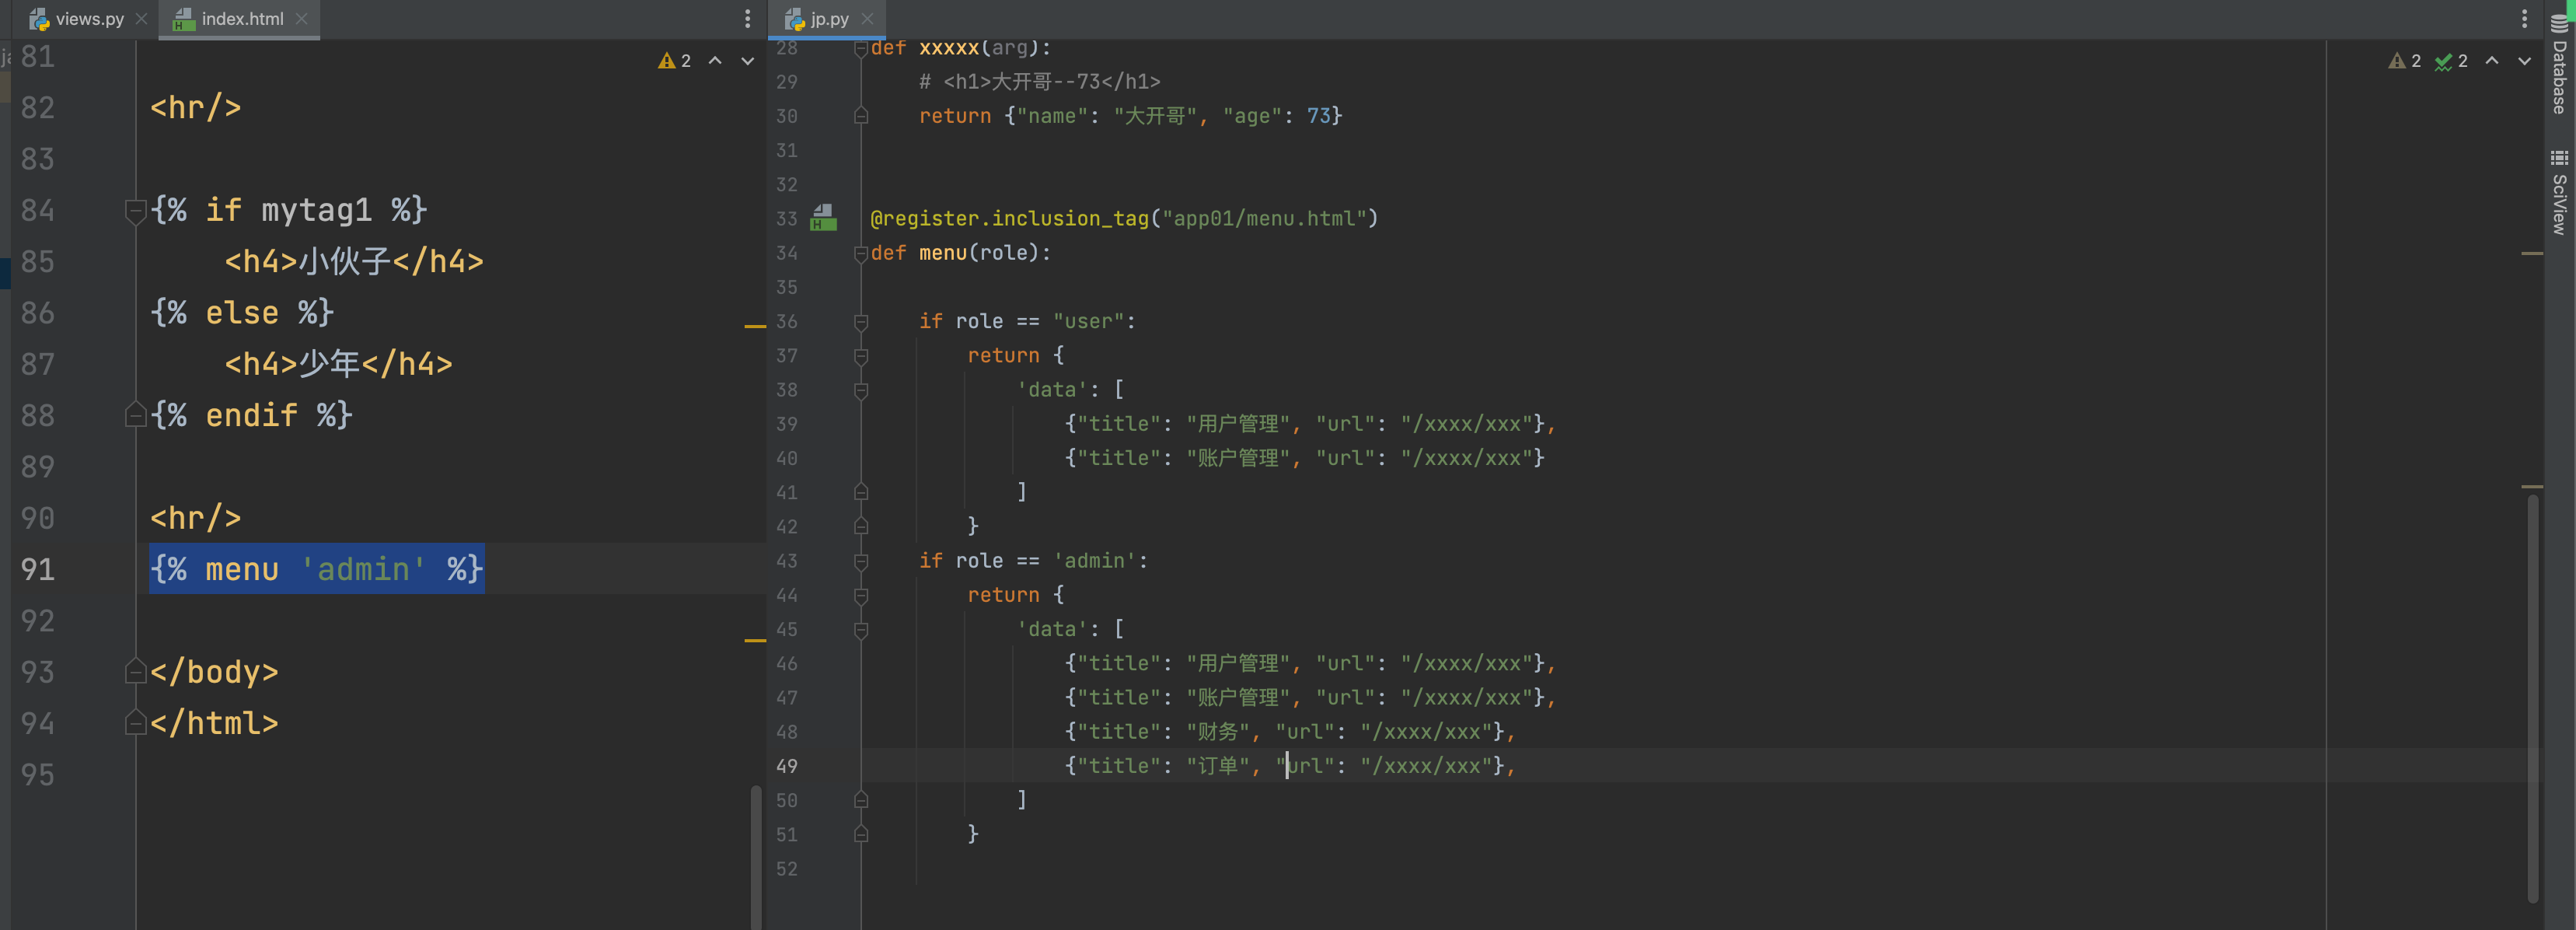Open left editor tab options menu
The width and height of the screenshot is (2576, 930).
click(x=747, y=18)
